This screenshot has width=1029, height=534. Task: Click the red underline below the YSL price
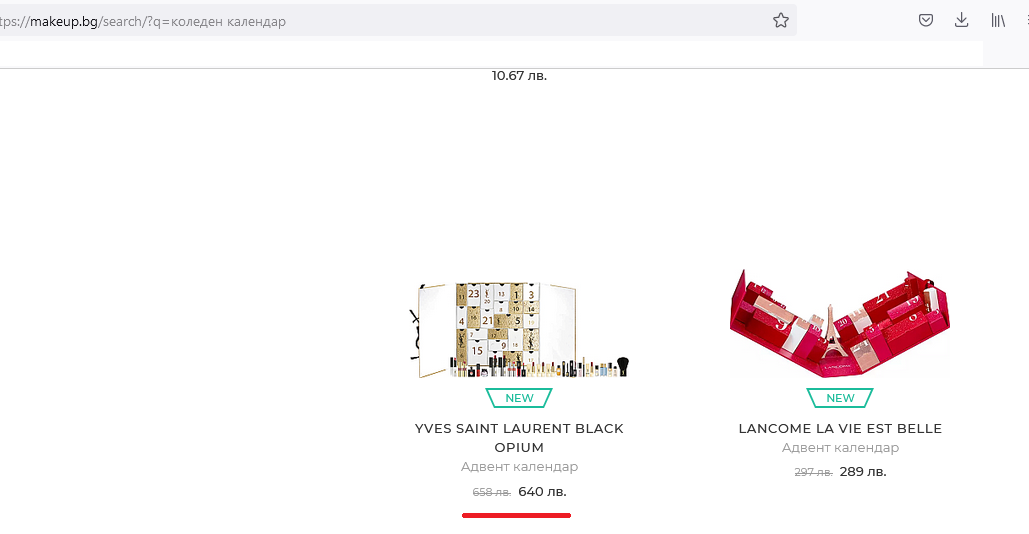click(516, 516)
